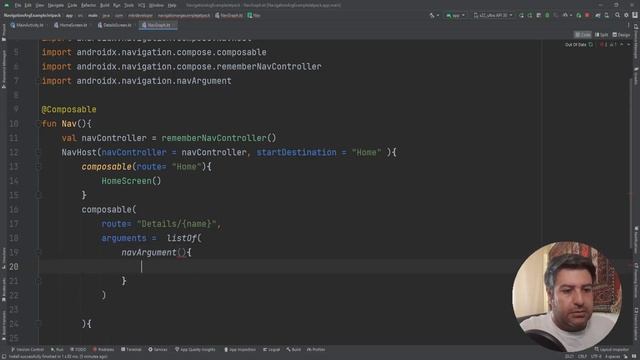Collapse the fold marker at line 12

tap(38, 152)
